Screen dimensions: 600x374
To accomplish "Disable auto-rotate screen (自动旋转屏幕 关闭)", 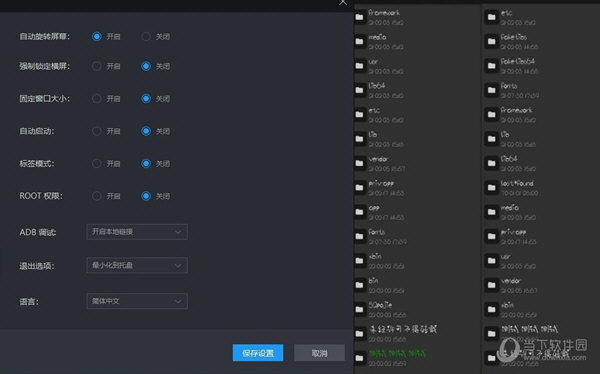I will [x=146, y=36].
